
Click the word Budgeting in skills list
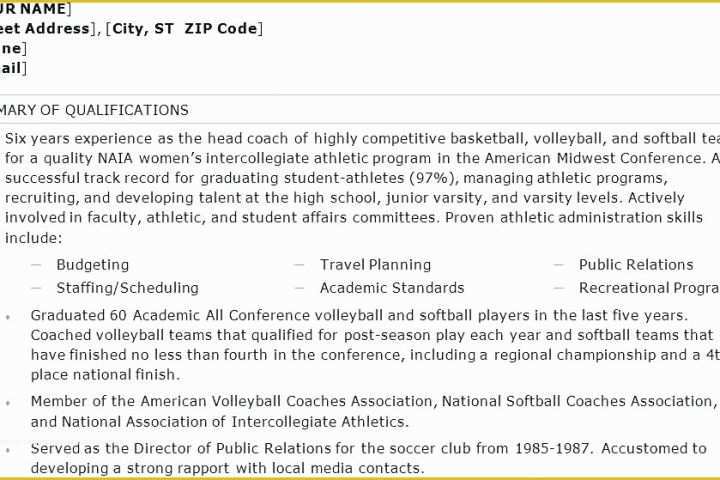(x=93, y=265)
